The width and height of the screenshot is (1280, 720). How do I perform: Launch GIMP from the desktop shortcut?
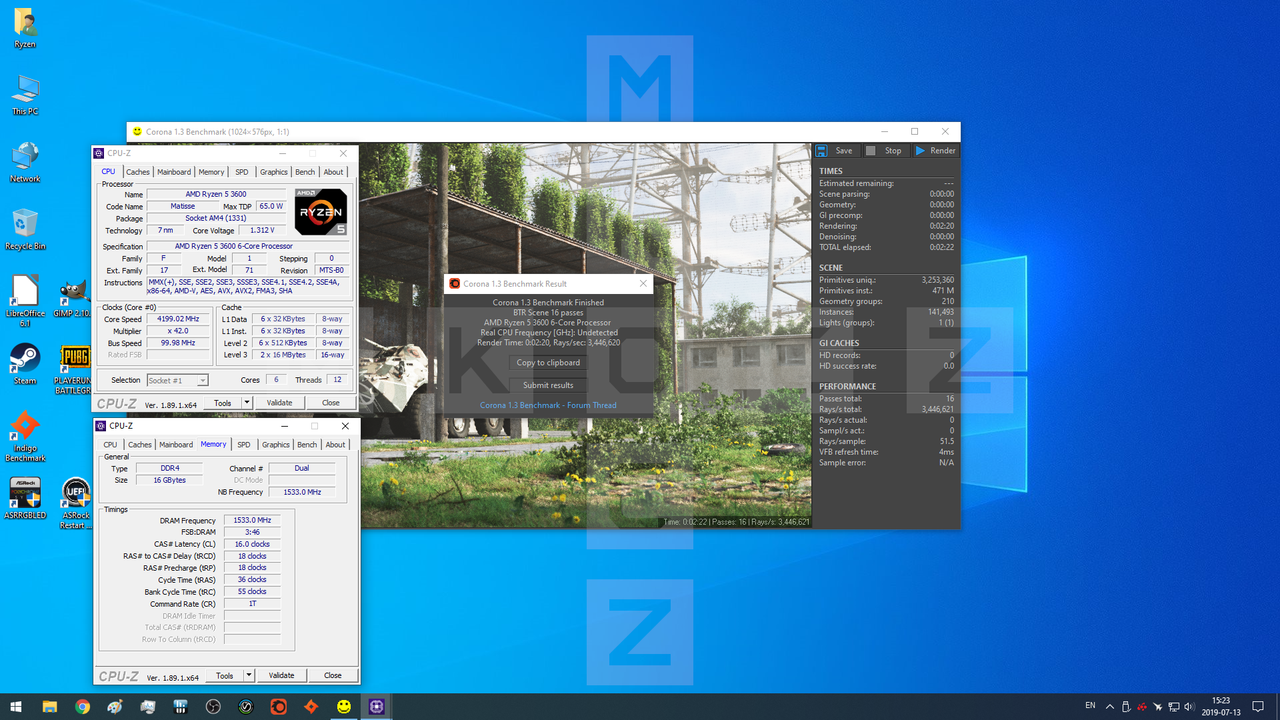76,299
